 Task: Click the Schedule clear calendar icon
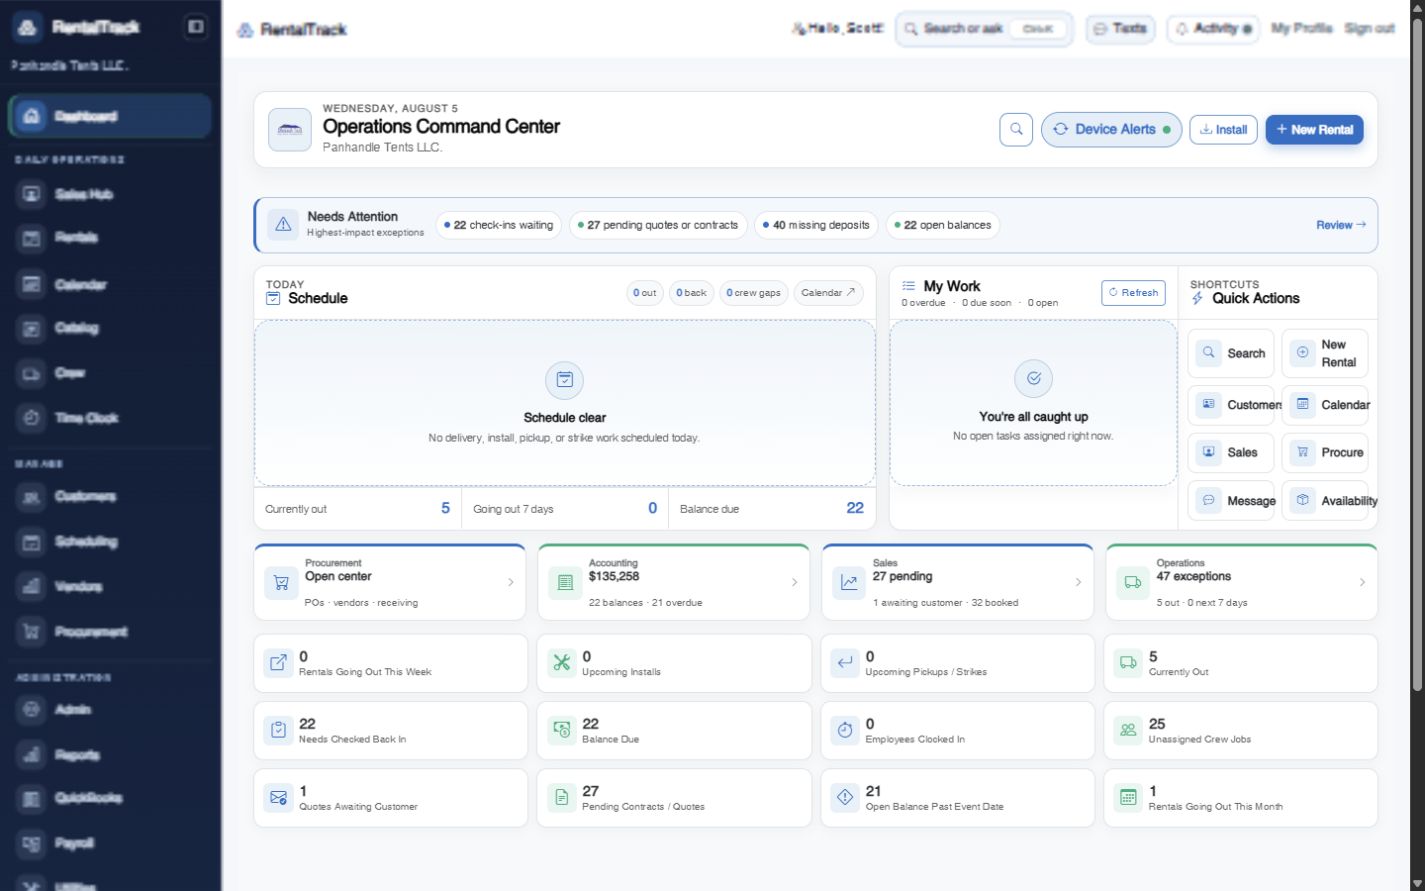[x=564, y=380]
